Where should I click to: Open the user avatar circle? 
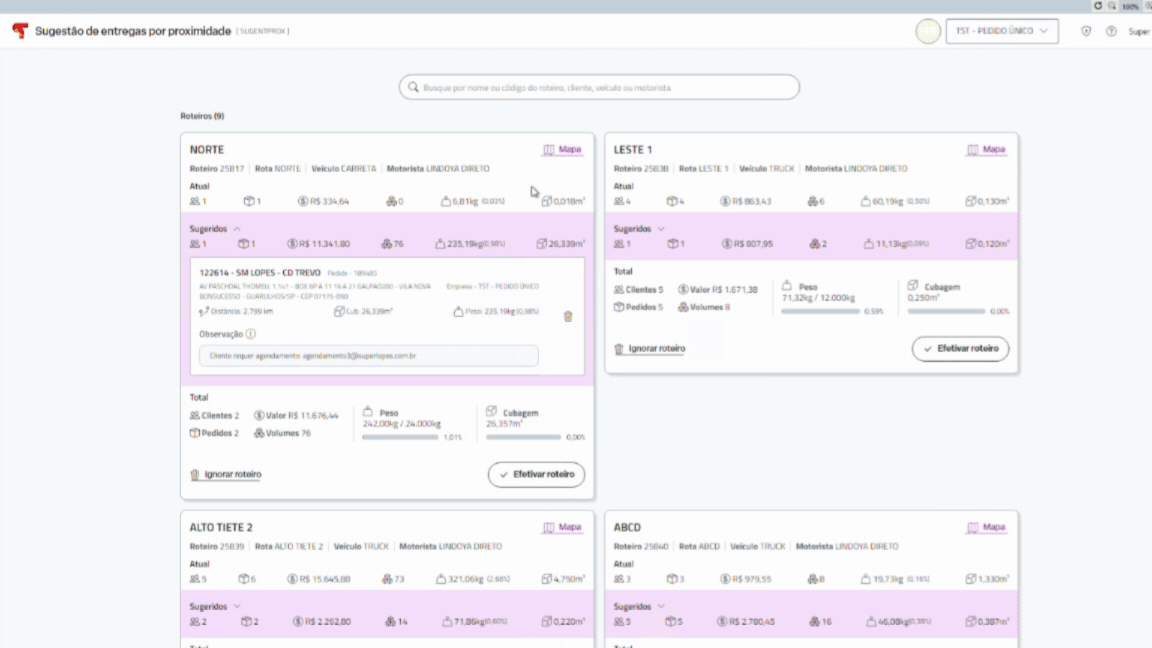tap(928, 31)
